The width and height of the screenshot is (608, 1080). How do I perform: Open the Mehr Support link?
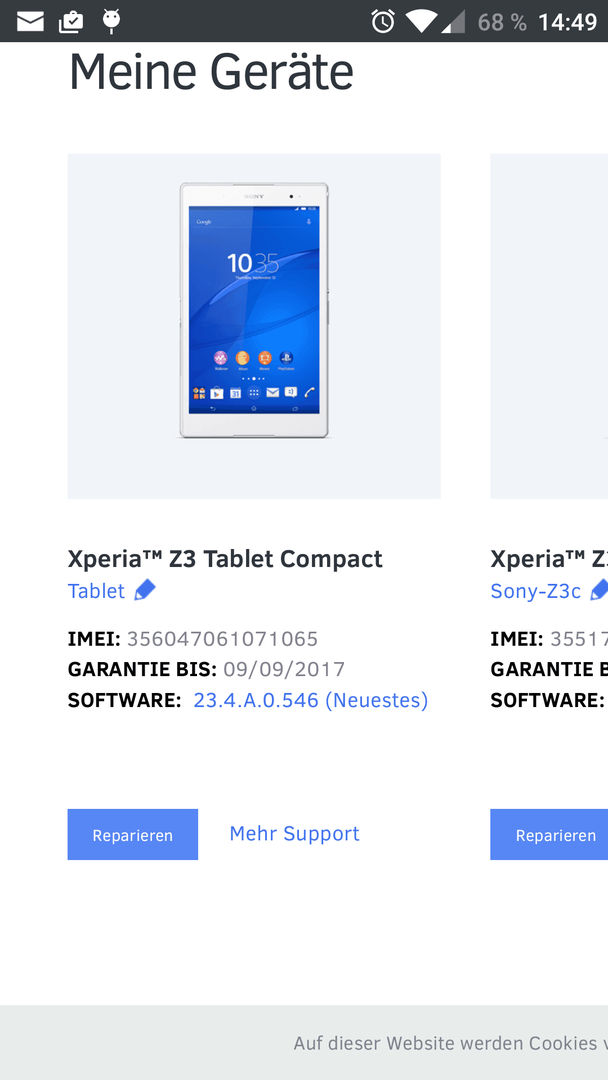[x=294, y=833]
